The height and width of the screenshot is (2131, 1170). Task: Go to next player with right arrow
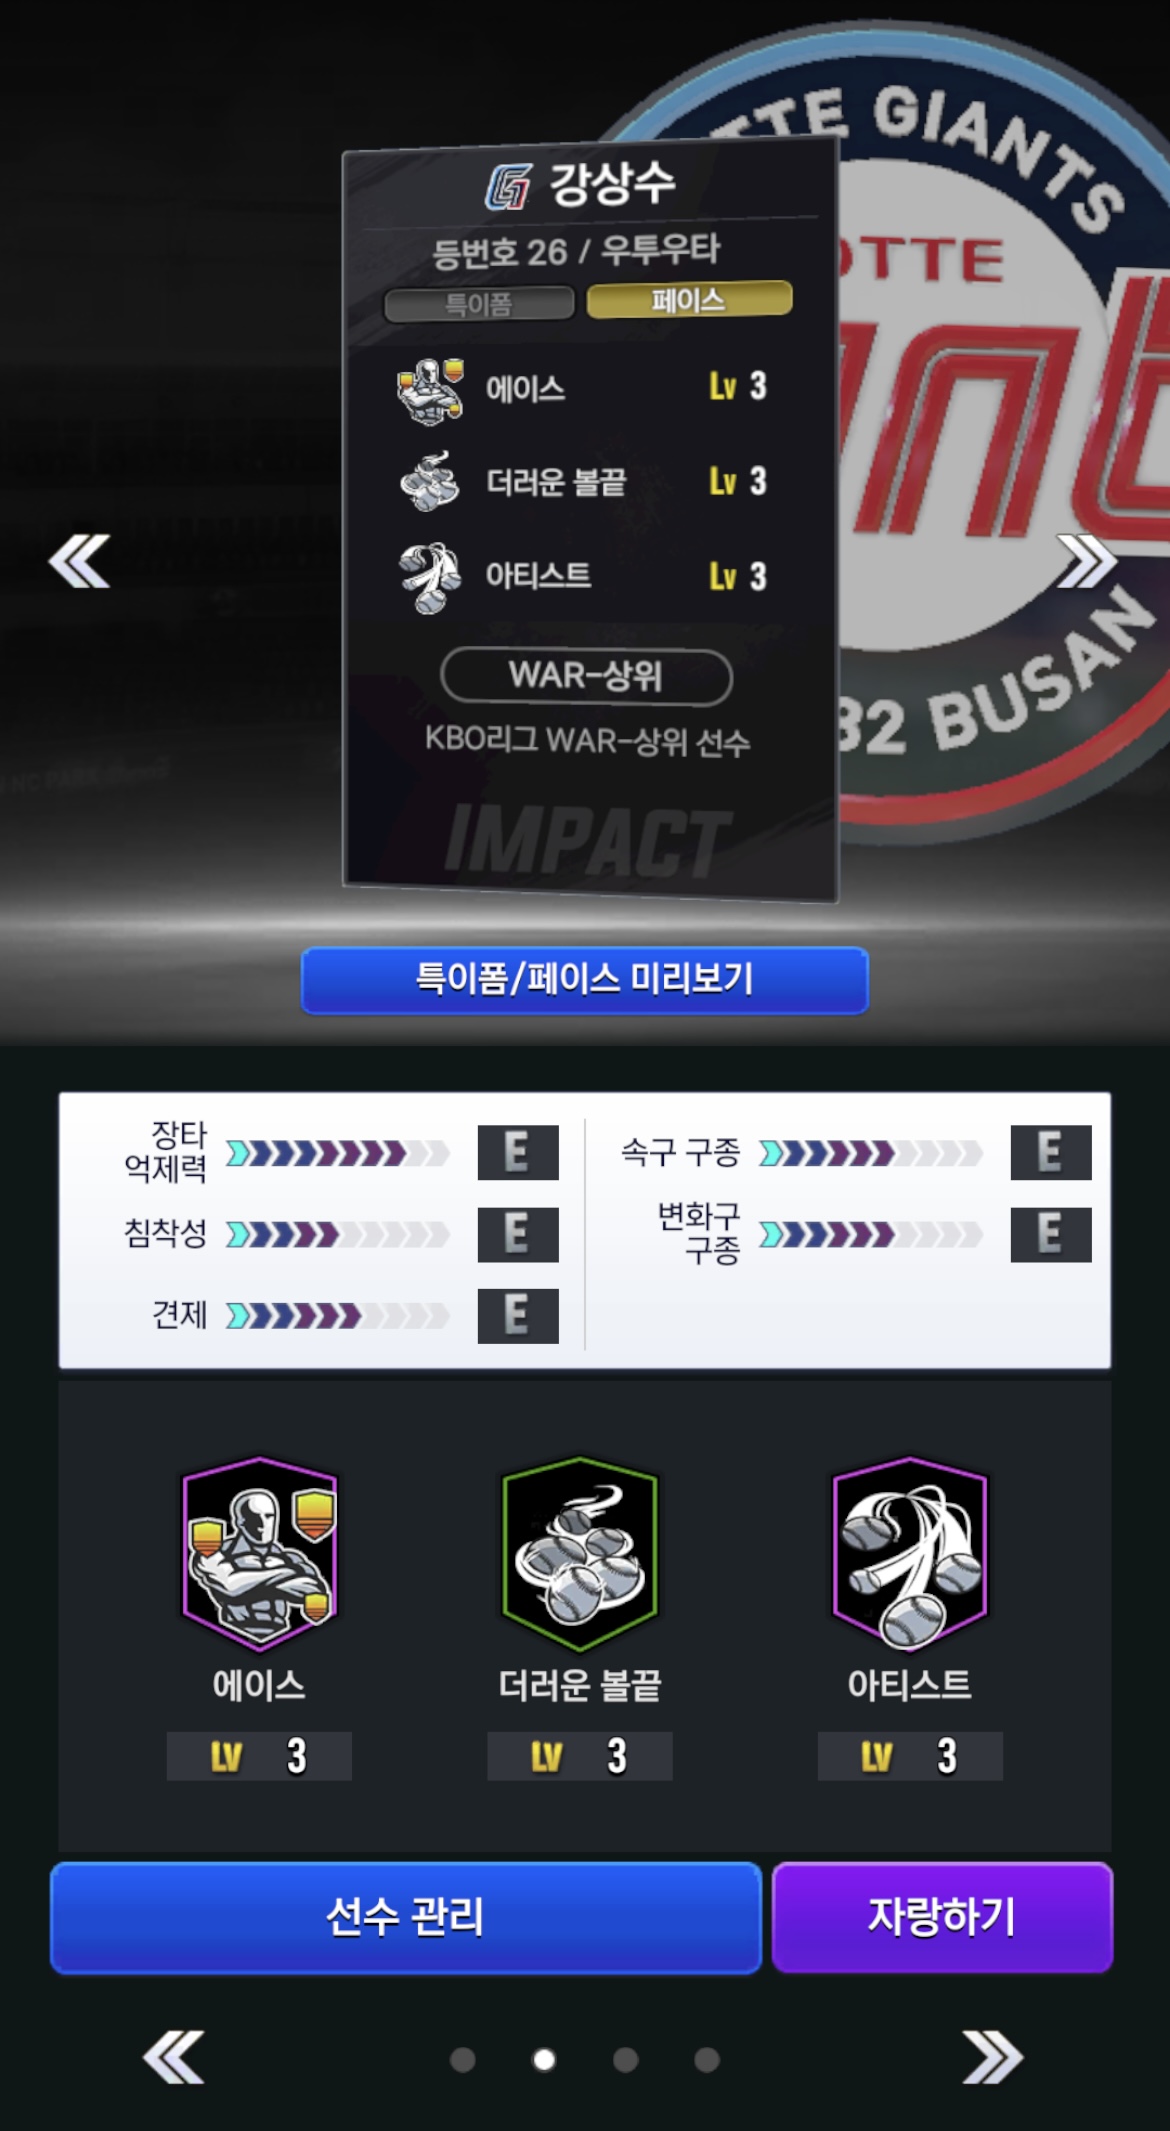[x=1087, y=561]
